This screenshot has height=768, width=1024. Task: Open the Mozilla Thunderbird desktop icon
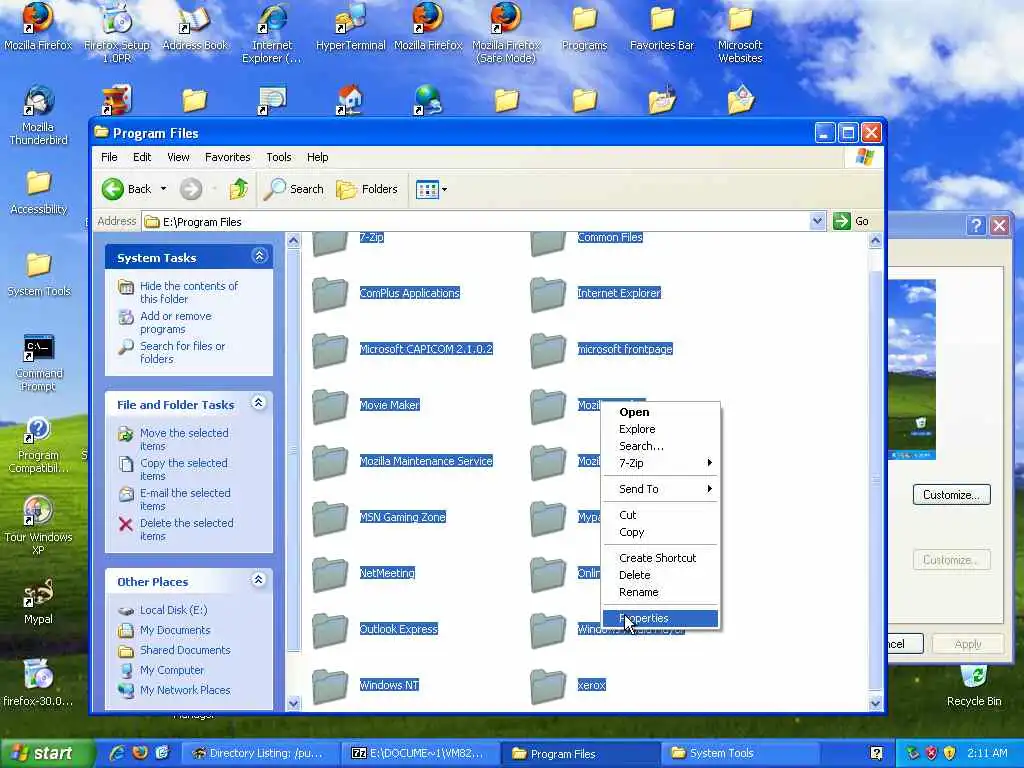point(38,116)
